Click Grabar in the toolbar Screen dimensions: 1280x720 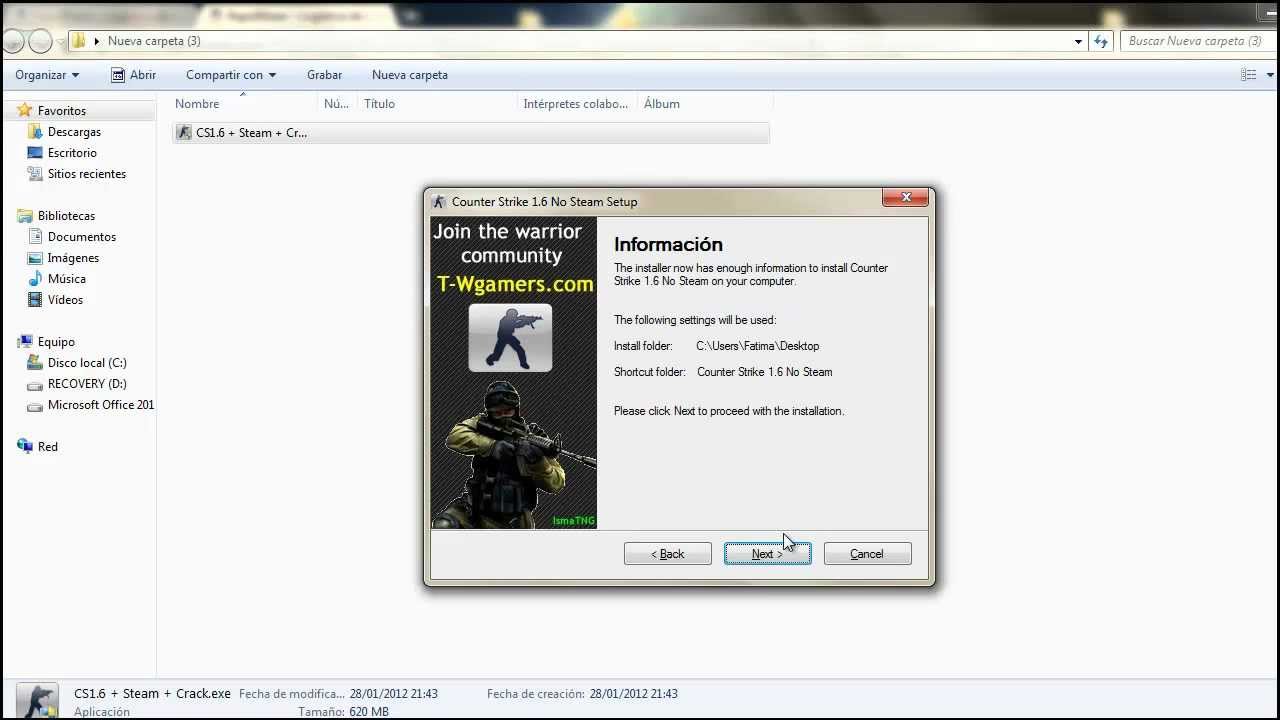click(324, 75)
